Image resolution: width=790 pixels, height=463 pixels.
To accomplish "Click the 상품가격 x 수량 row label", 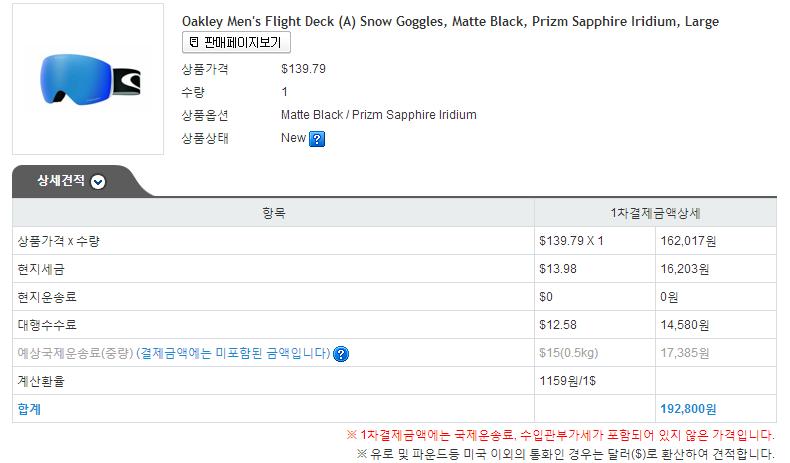I will coord(59,241).
